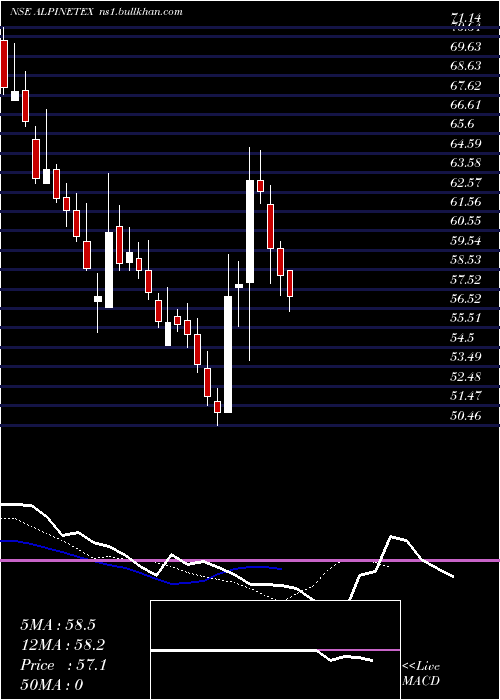Image resolution: width=500 pixels, height=700 pixels.
Task: Click the 60.55 price level label
Action: [466, 221]
